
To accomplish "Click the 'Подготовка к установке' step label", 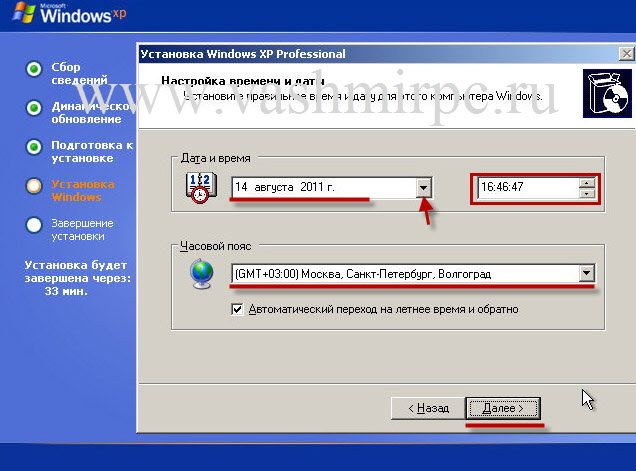I will (x=92, y=151).
